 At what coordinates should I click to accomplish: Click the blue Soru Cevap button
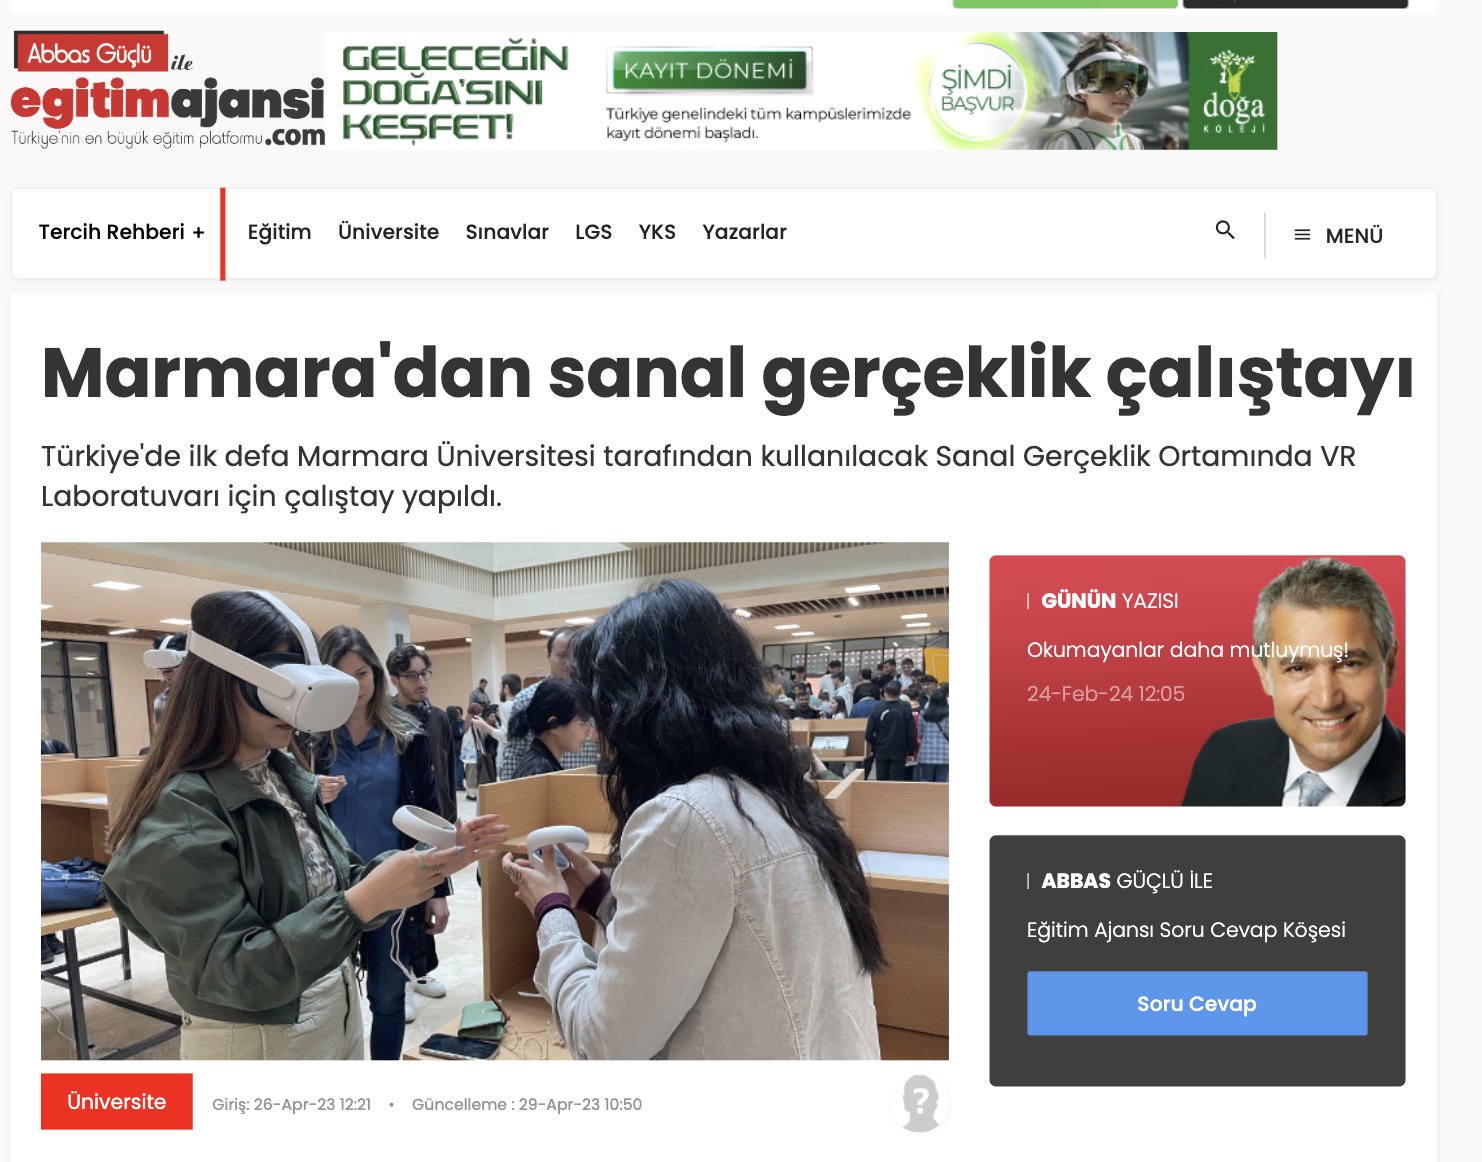tap(1197, 1003)
